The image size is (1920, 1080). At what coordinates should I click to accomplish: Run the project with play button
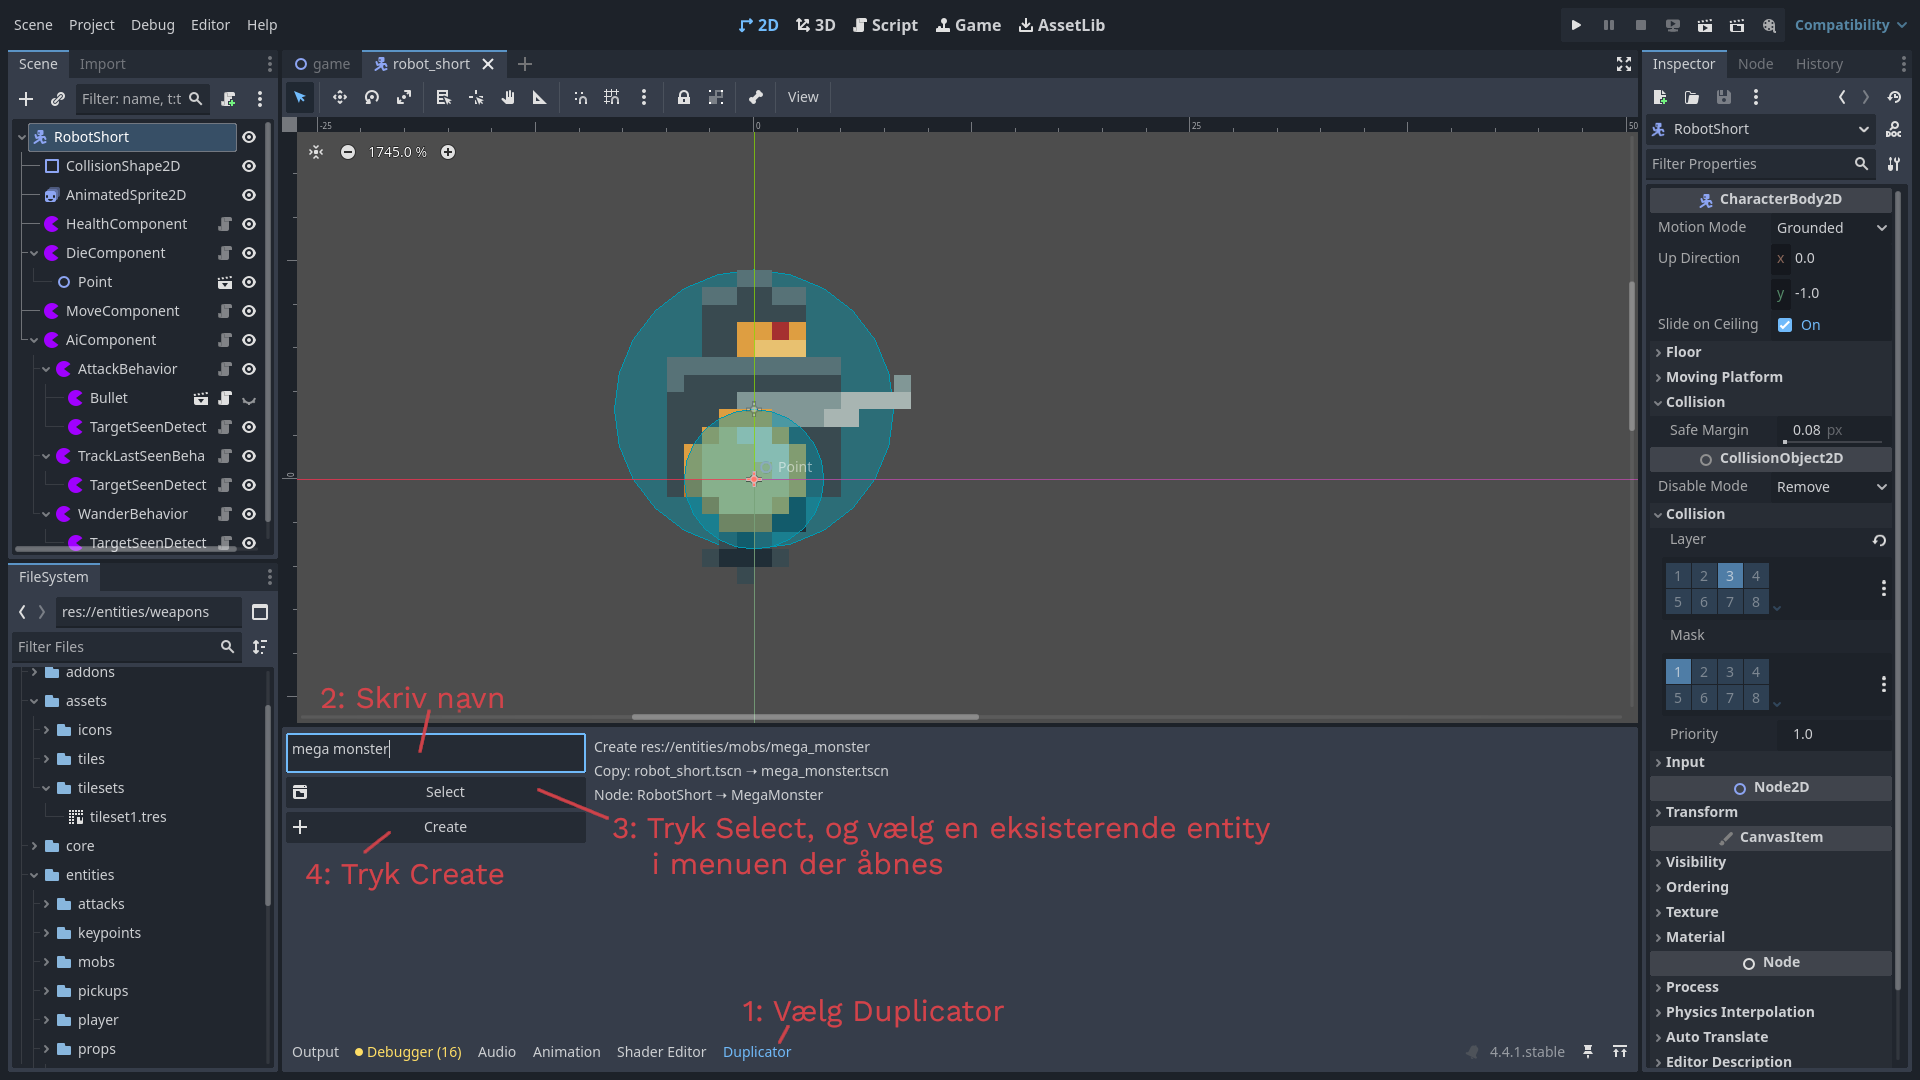1576,25
